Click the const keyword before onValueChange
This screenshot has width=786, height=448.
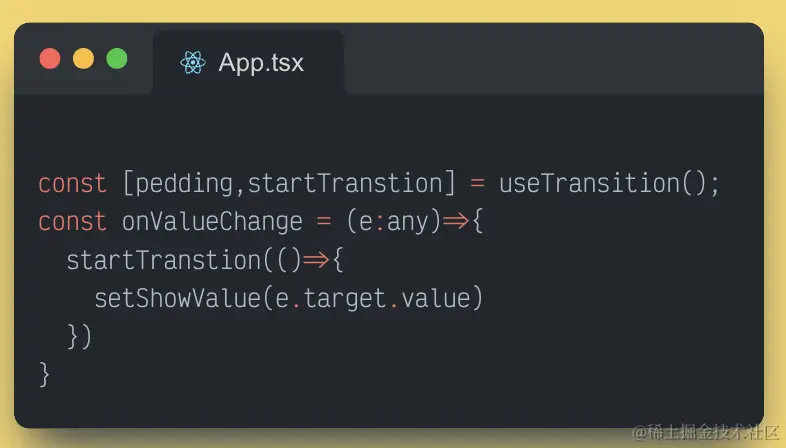[72, 222]
